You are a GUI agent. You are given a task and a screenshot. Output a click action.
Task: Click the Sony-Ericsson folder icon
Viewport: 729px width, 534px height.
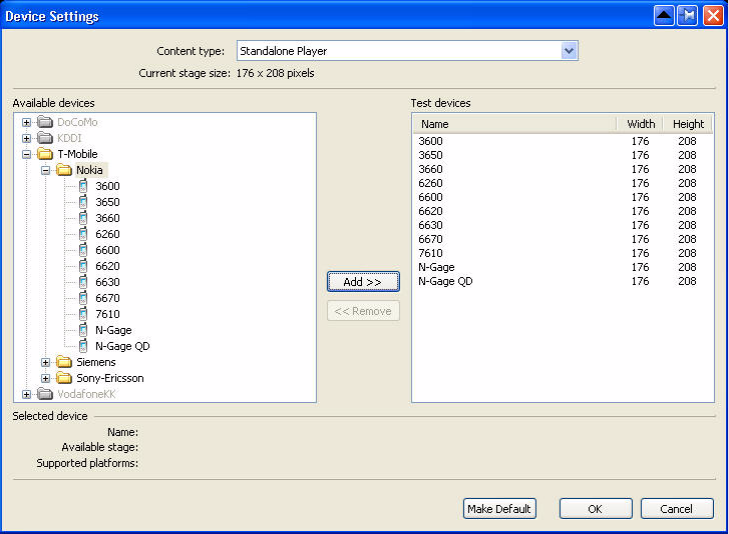[64, 378]
